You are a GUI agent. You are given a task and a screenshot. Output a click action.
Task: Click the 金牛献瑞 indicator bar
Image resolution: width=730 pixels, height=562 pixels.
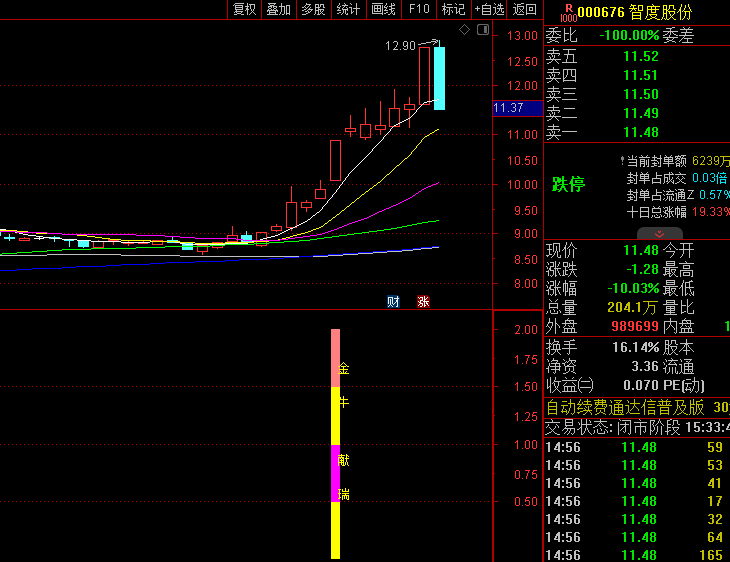pyautogui.click(x=335, y=444)
